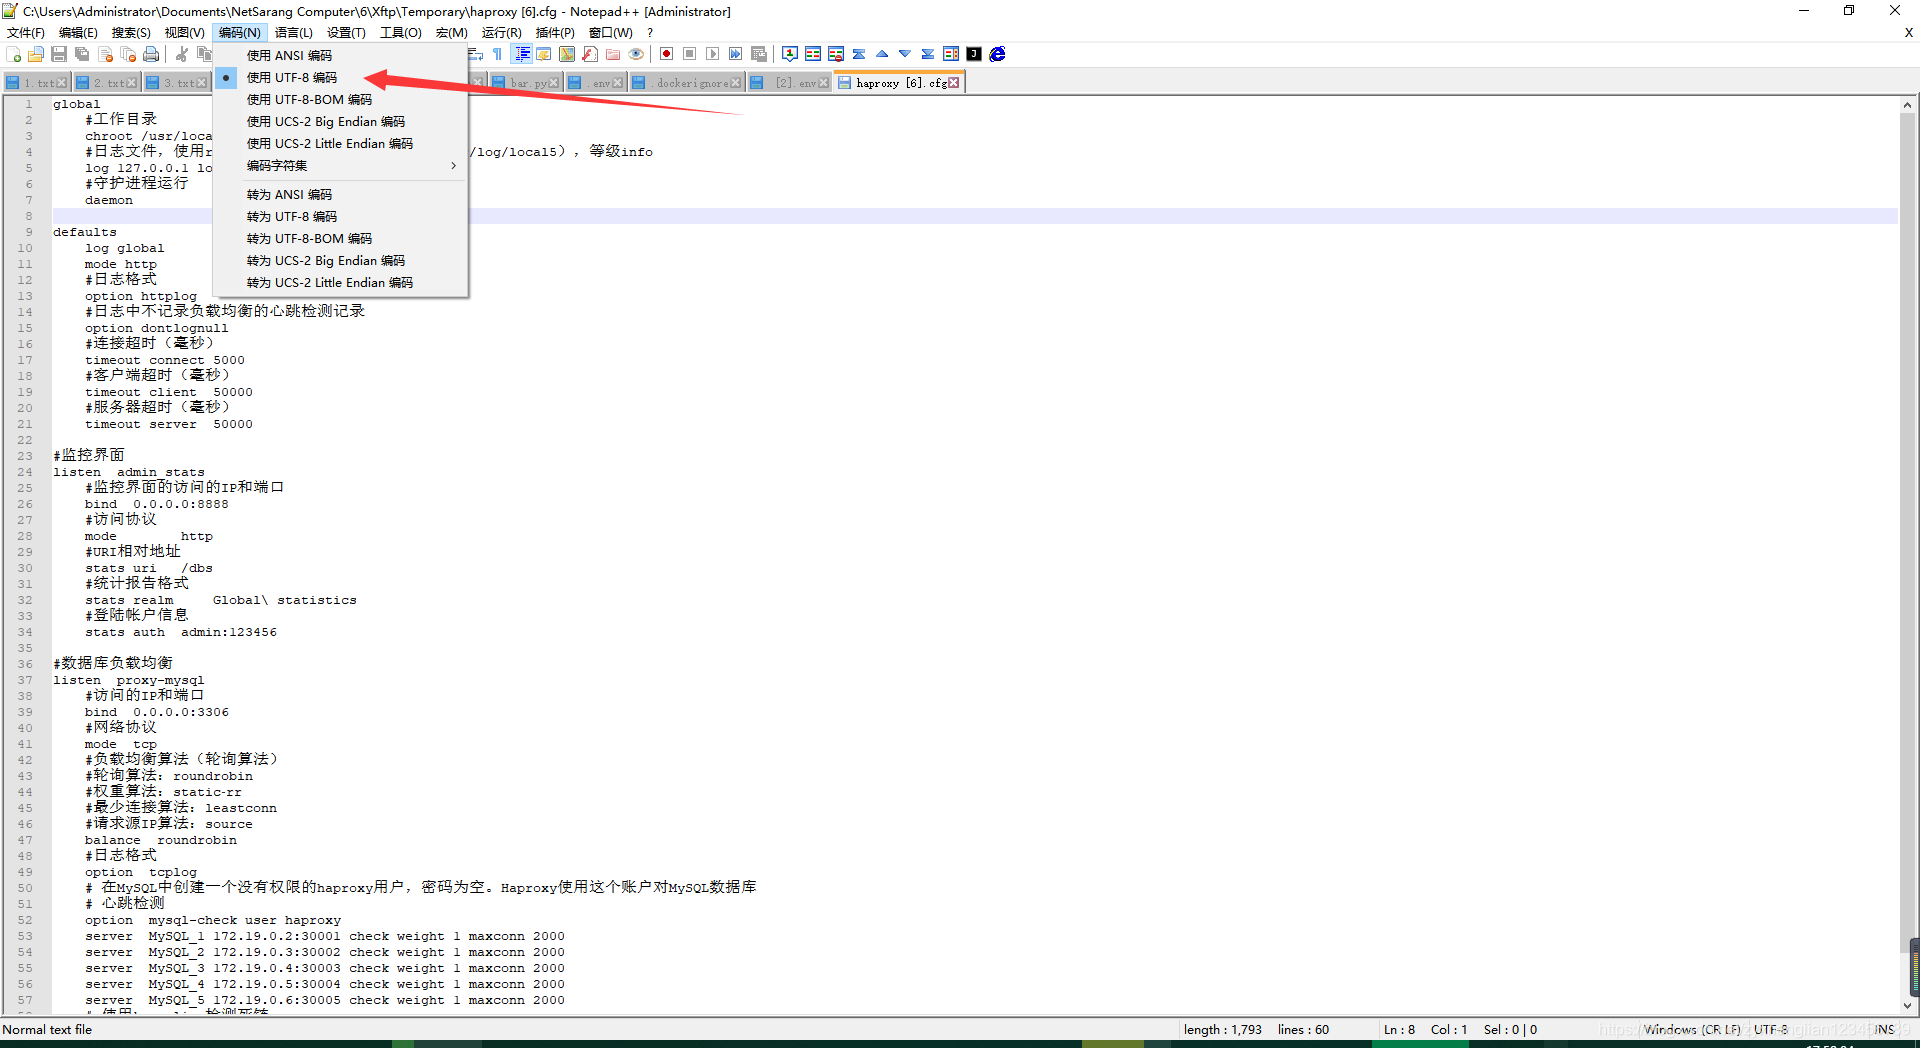This screenshot has height=1048, width=1920.
Task: Select 使用 UTF-8 编码 radio option
Action: pos(340,77)
